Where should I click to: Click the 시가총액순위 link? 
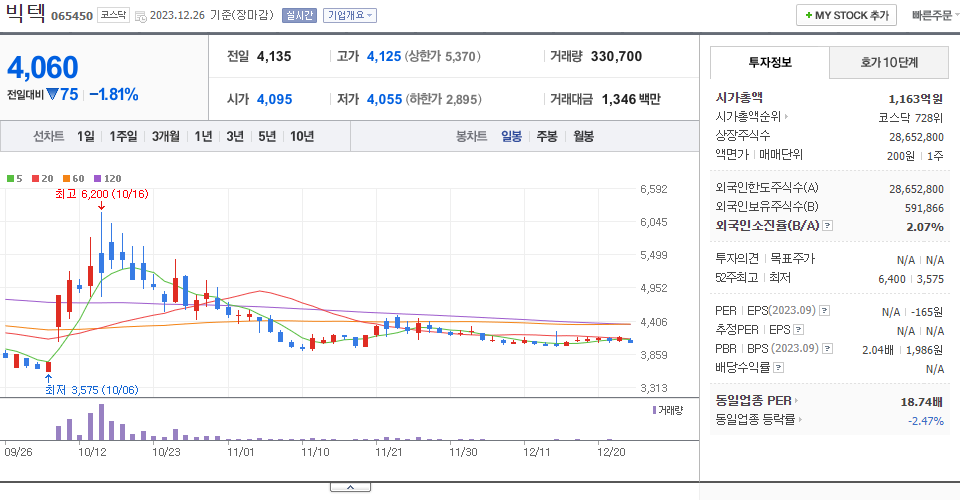click(751, 116)
